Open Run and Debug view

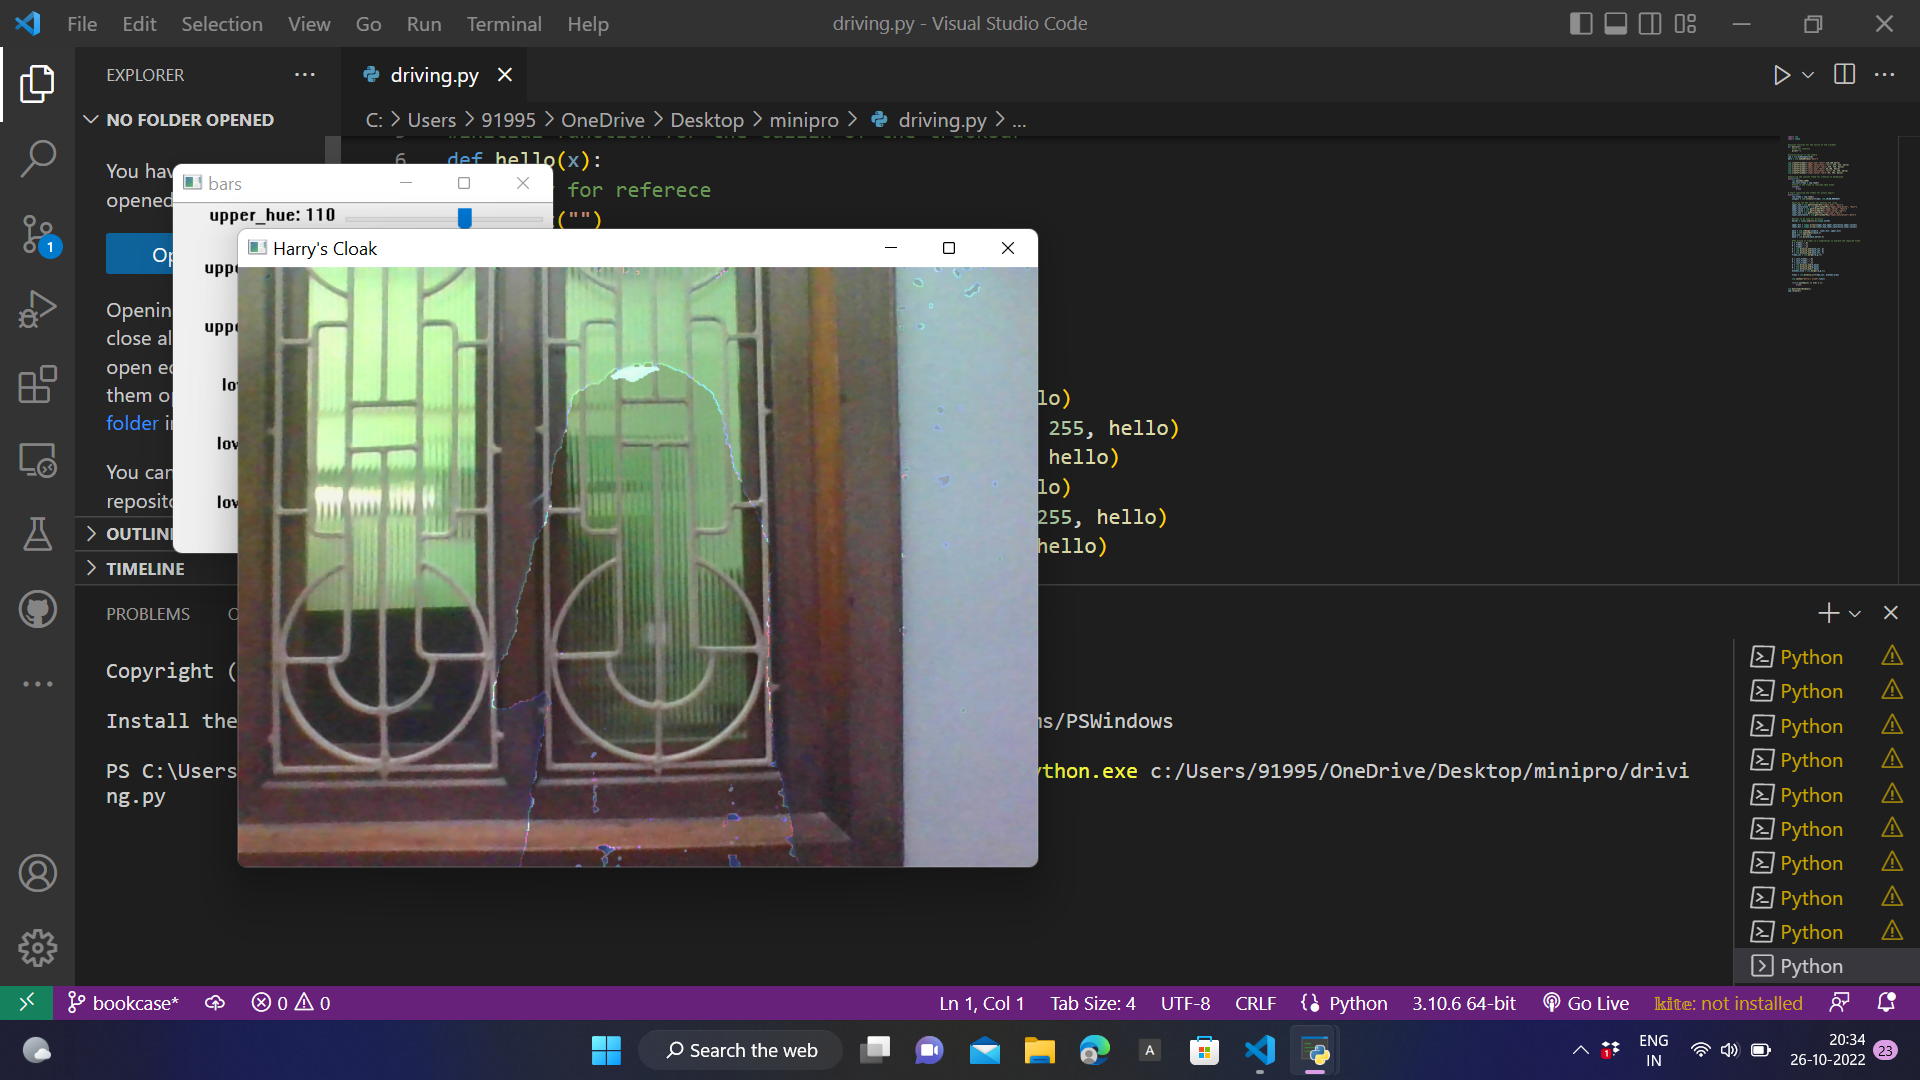[x=37, y=309]
